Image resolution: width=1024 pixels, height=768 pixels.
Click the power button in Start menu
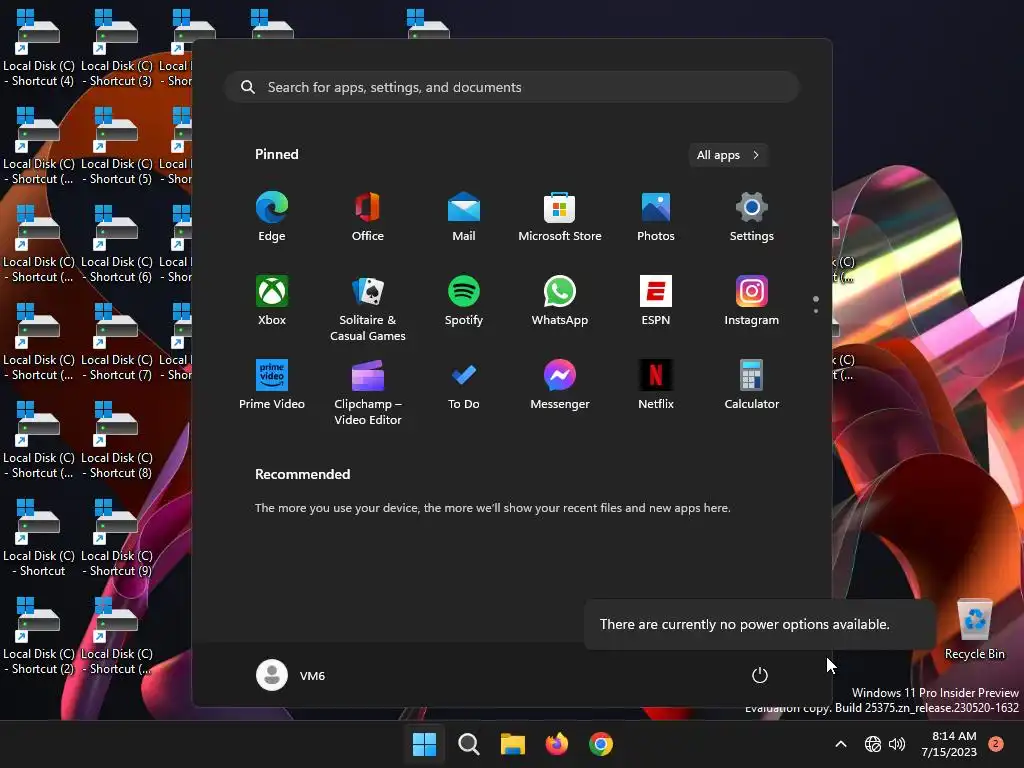[x=760, y=675]
